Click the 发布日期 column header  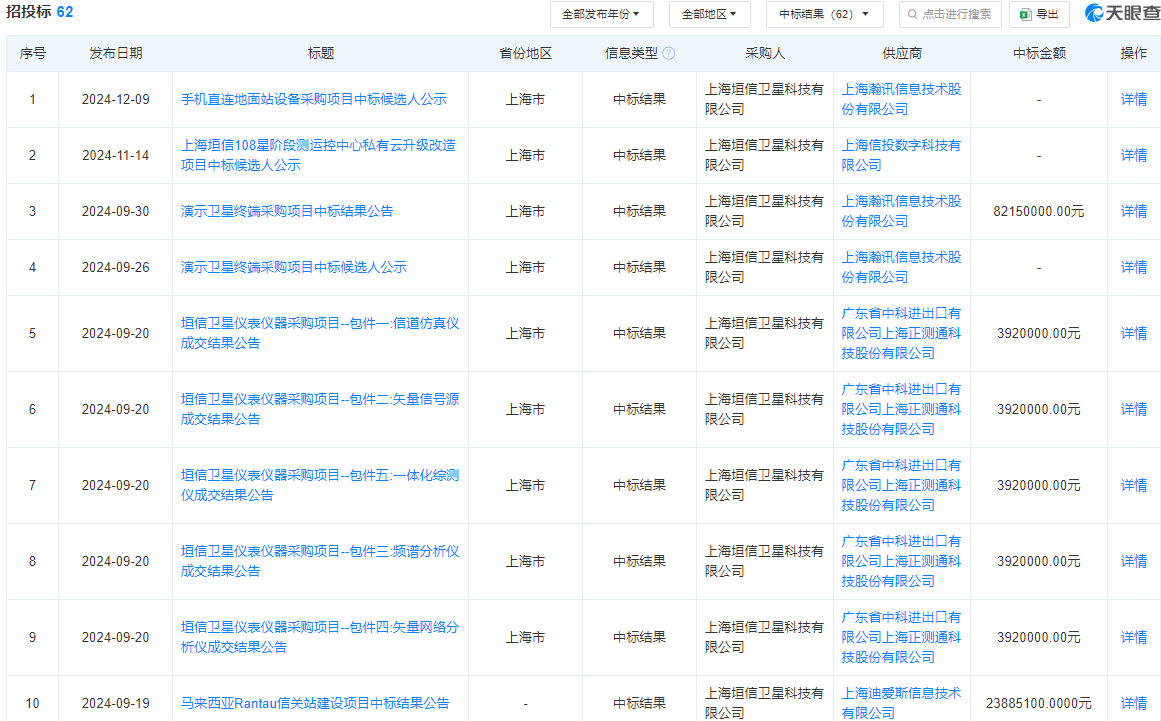click(x=116, y=53)
